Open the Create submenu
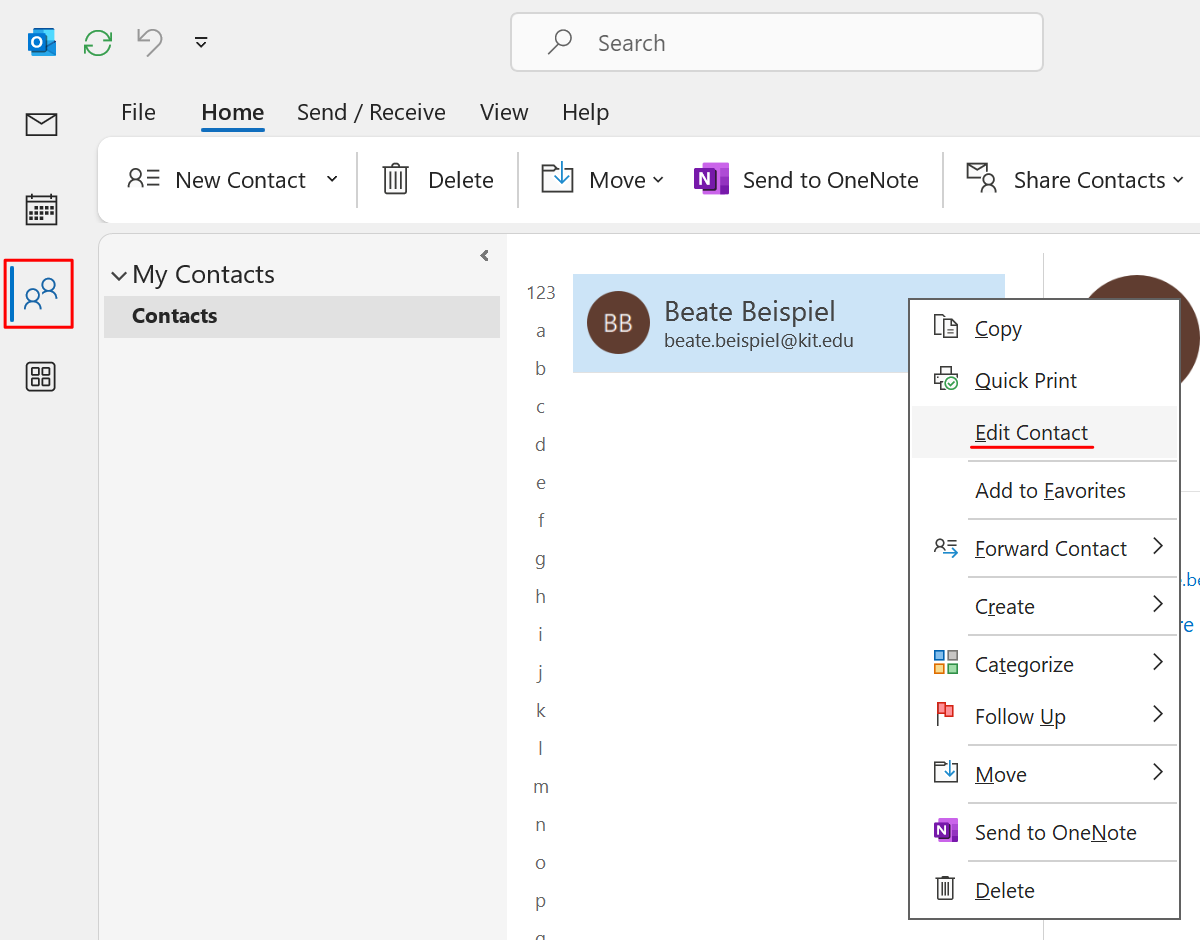Image resolution: width=1200 pixels, height=940 pixels. (1044, 606)
